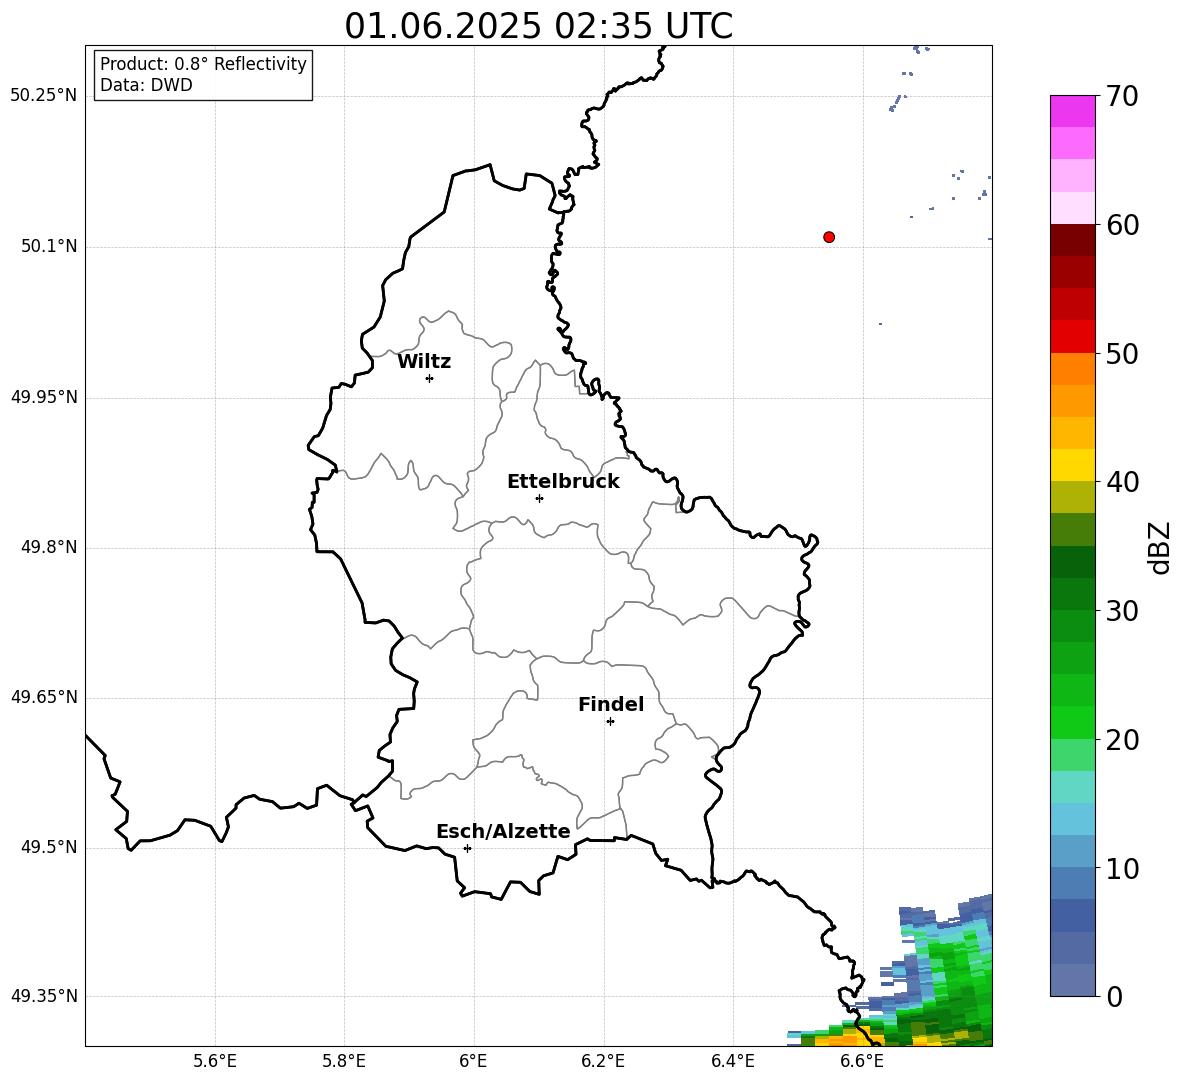Pick the orange colorbar swatch just below 50
Screen dimensions: 1184x1081
(x=1073, y=369)
